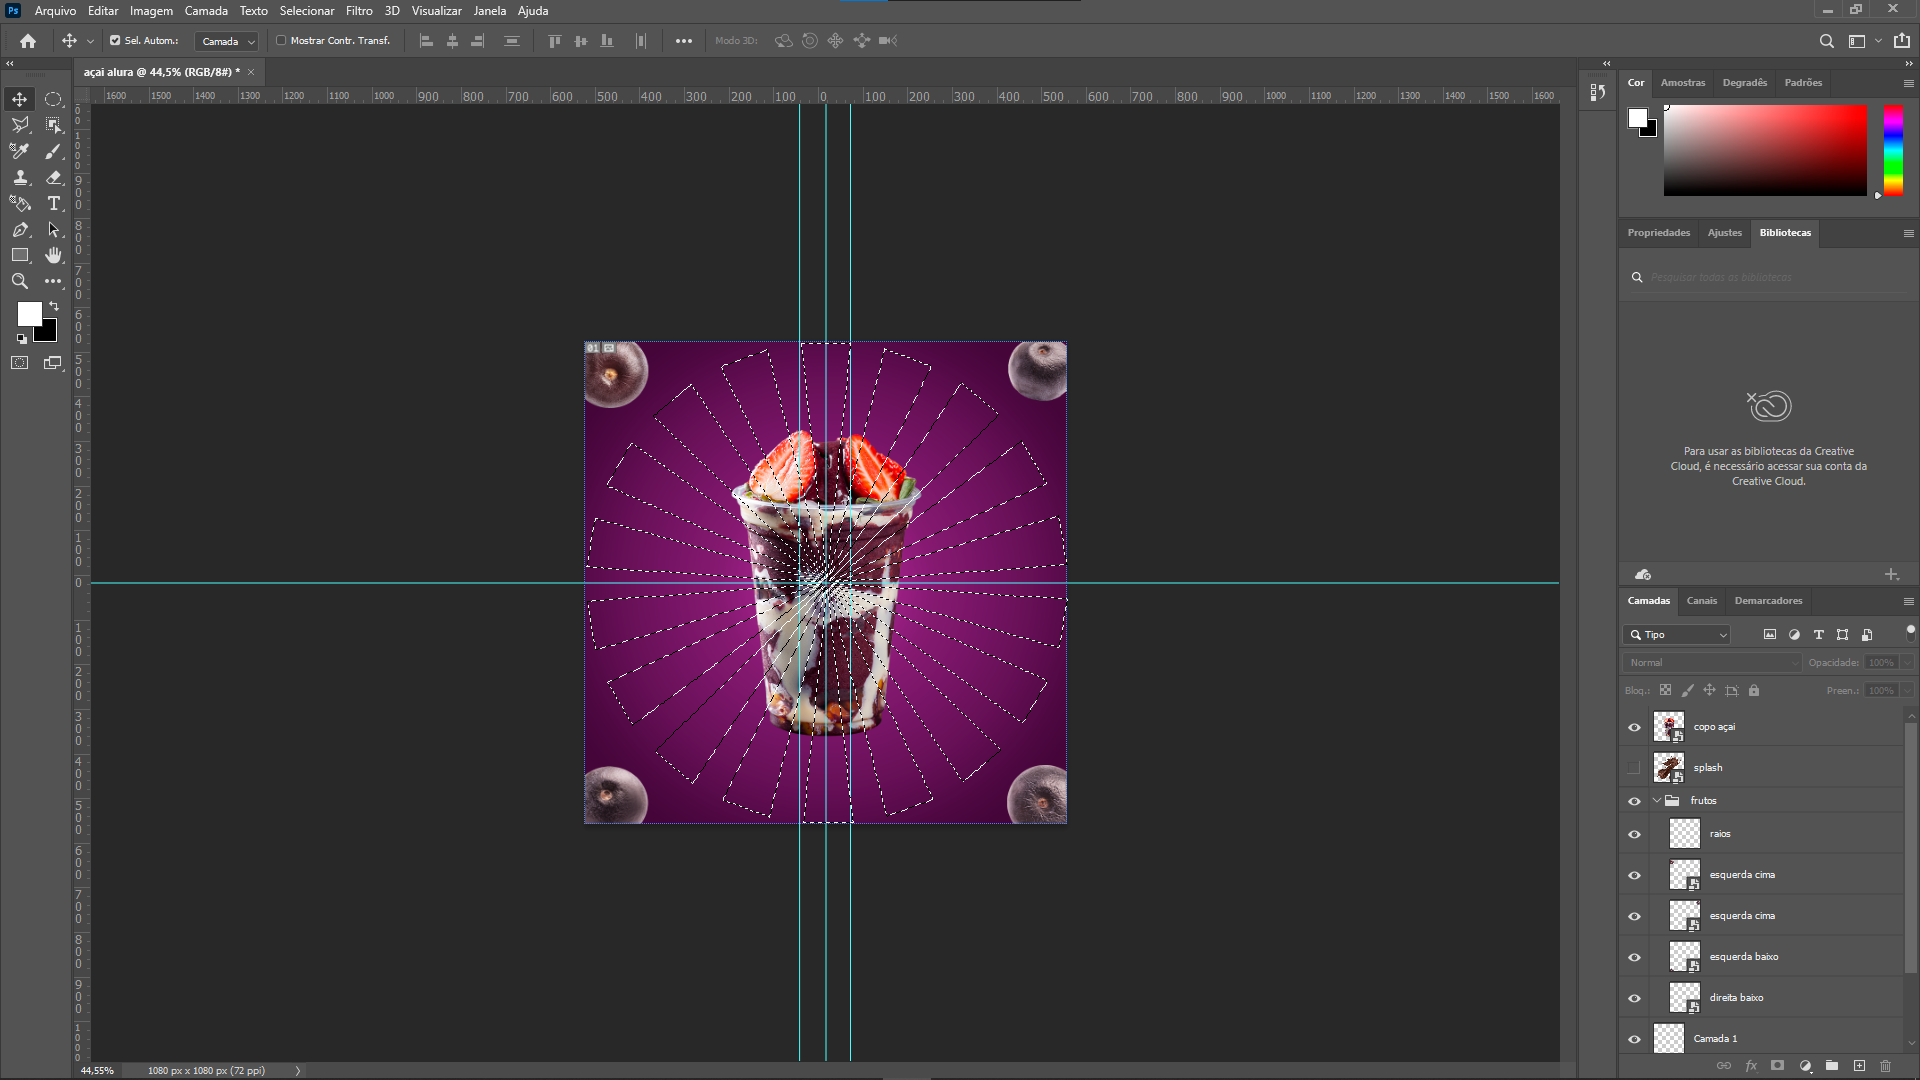
Task: Create a new layer in Layers panel
Action: coord(1859,1066)
